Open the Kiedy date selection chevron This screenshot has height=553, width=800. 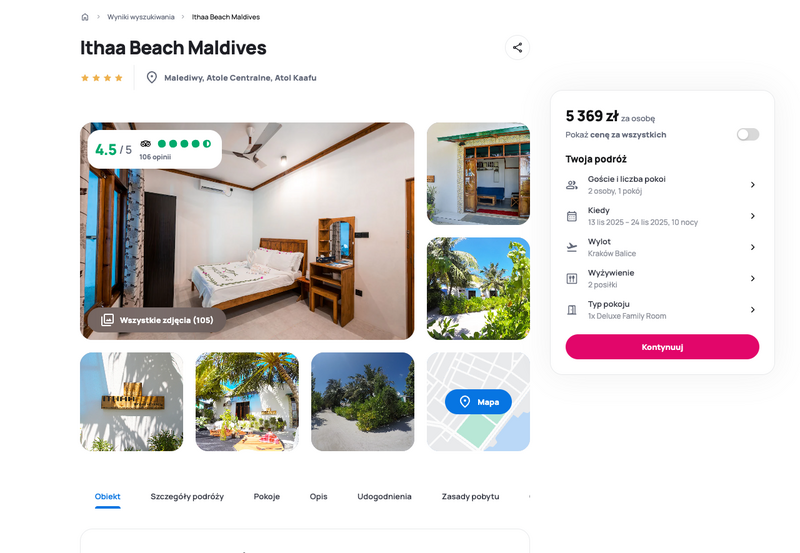(x=753, y=216)
